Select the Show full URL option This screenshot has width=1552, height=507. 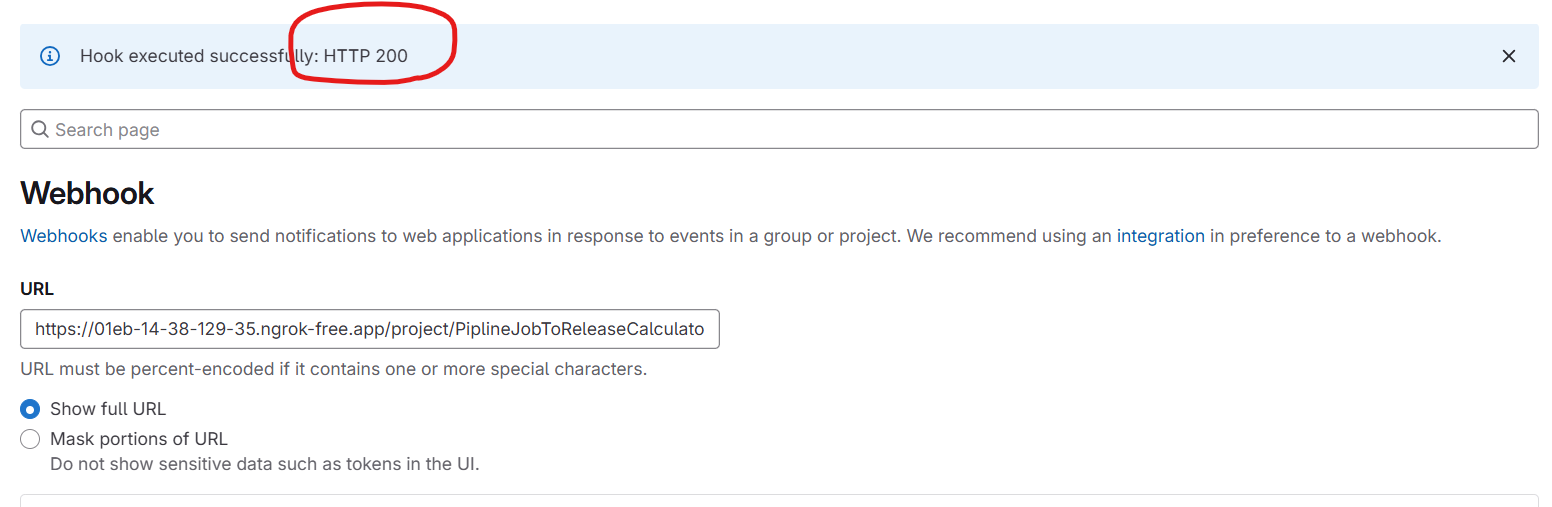tap(30, 409)
